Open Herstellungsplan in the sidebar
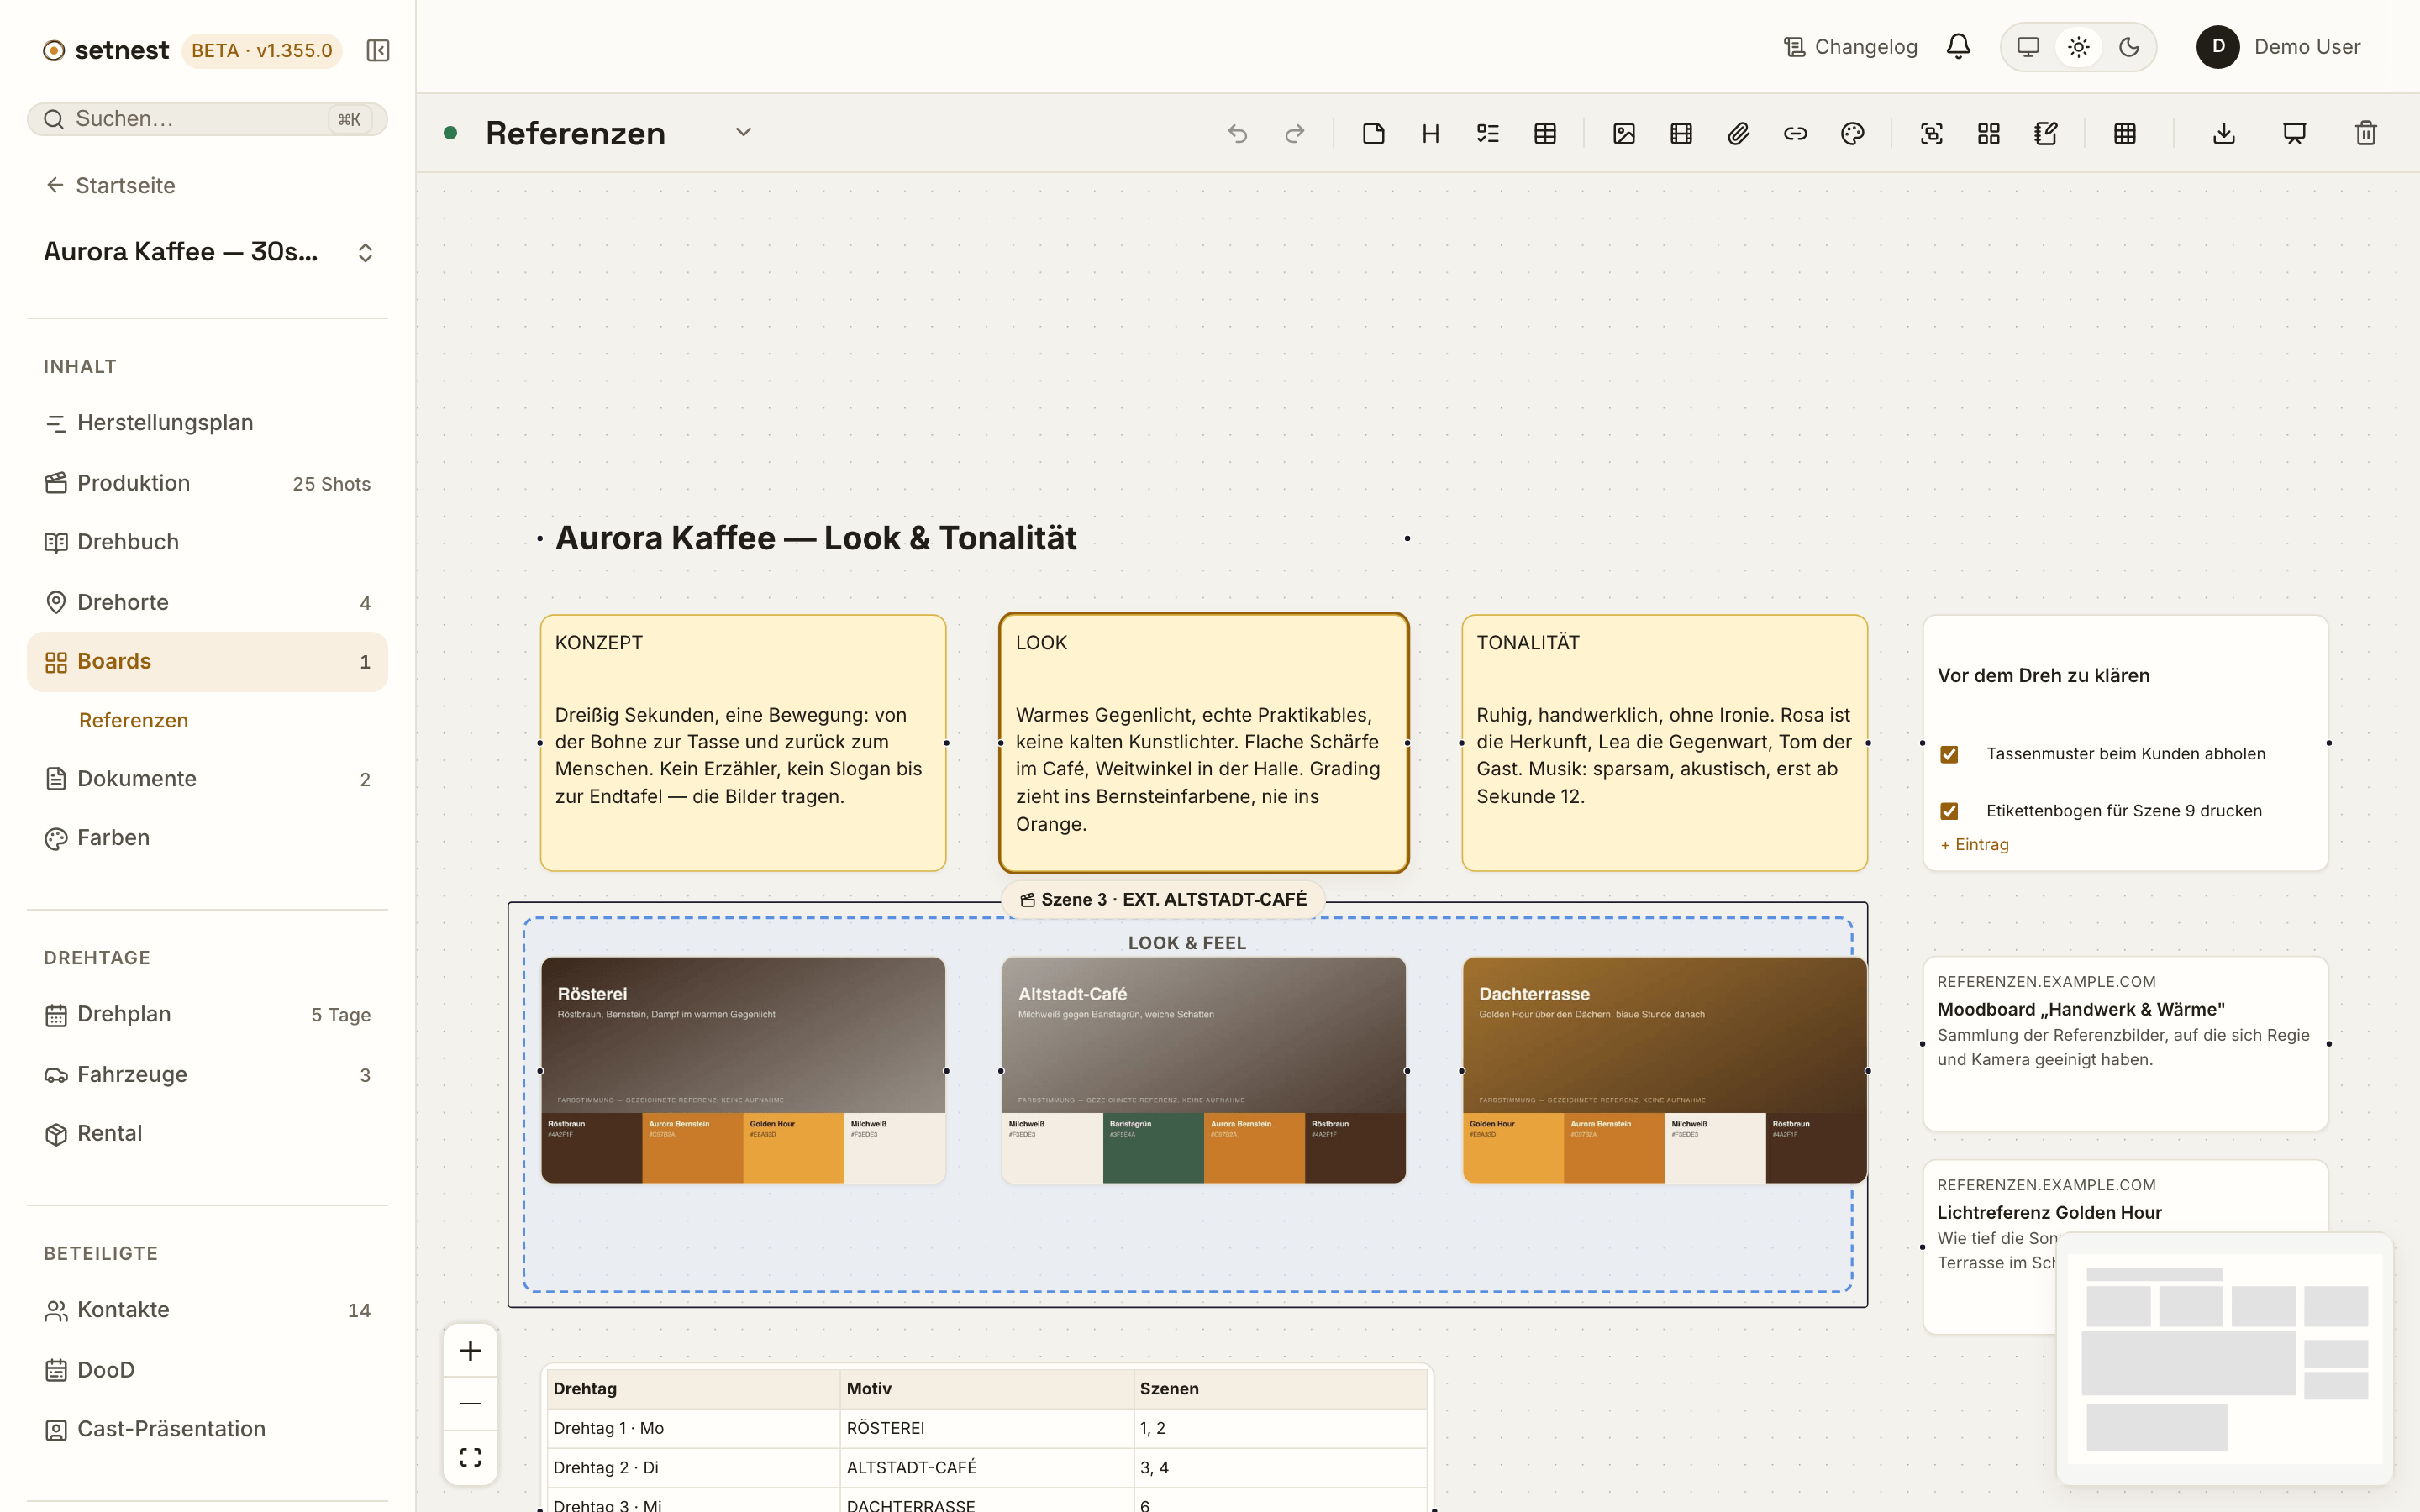Image resolution: width=2420 pixels, height=1512 pixels. [x=207, y=423]
